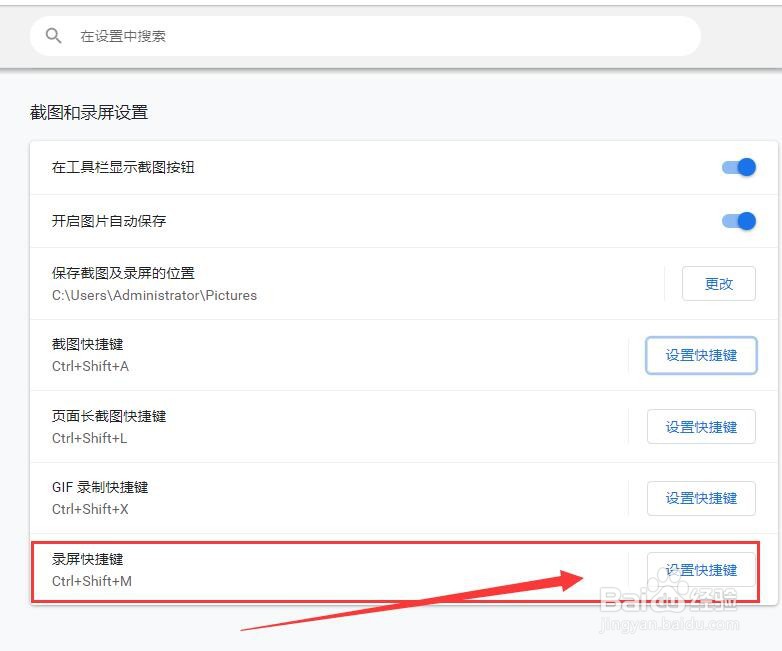Click 更改 to change save location
The width and height of the screenshot is (782, 651).
pos(719,283)
